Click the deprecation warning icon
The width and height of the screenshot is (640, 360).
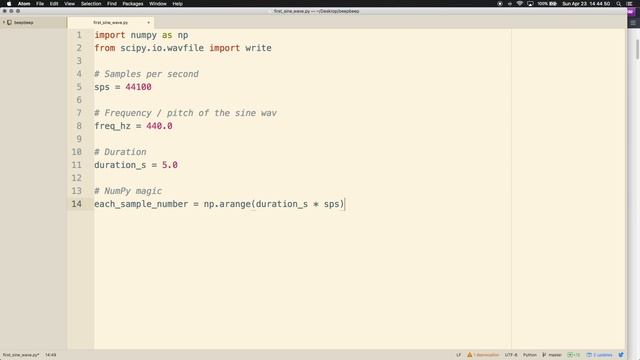click(469, 355)
